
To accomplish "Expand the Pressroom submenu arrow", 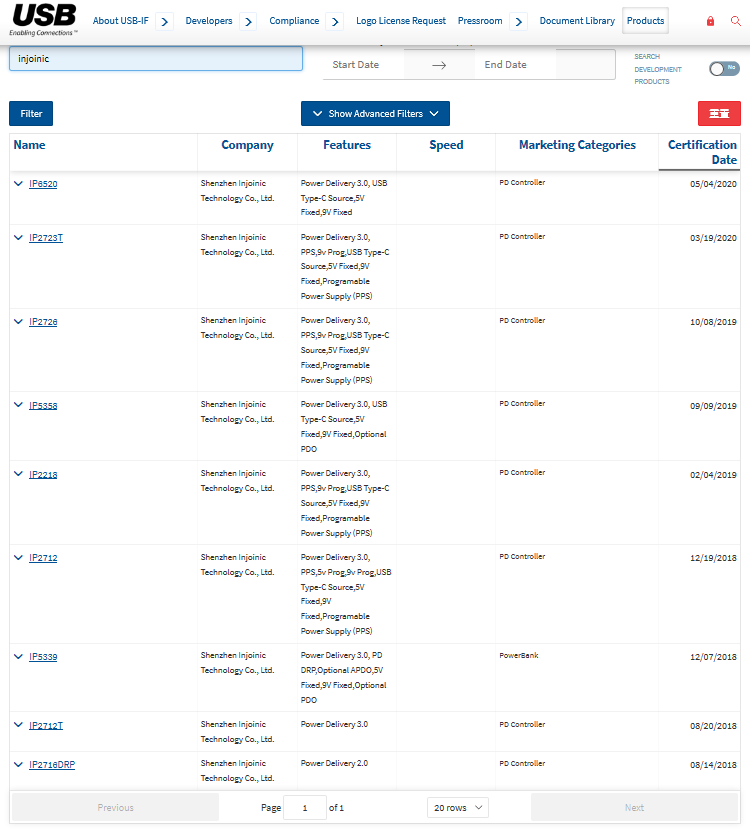I will click(x=519, y=22).
